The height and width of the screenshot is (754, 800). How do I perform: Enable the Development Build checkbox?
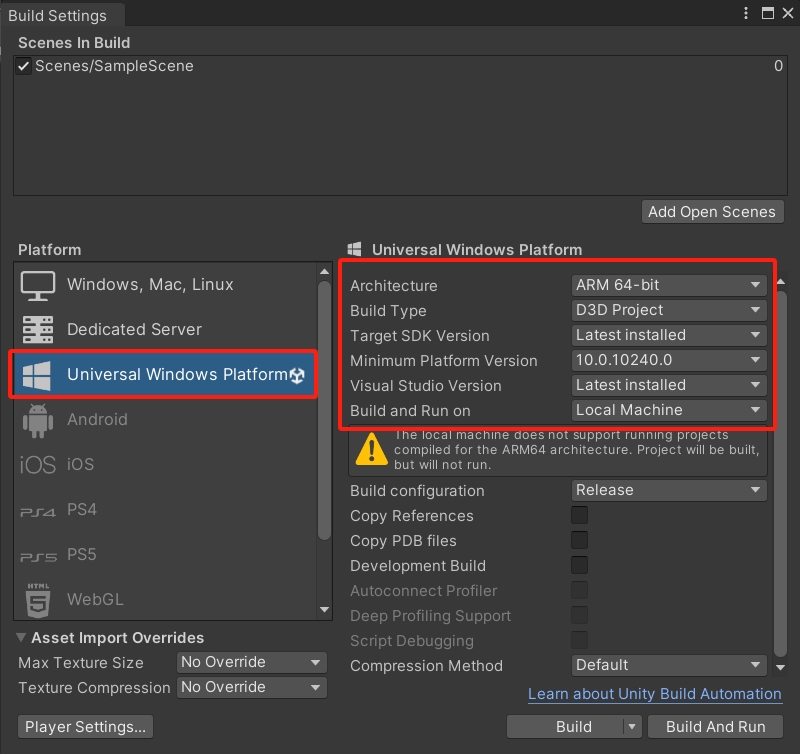pyautogui.click(x=579, y=566)
